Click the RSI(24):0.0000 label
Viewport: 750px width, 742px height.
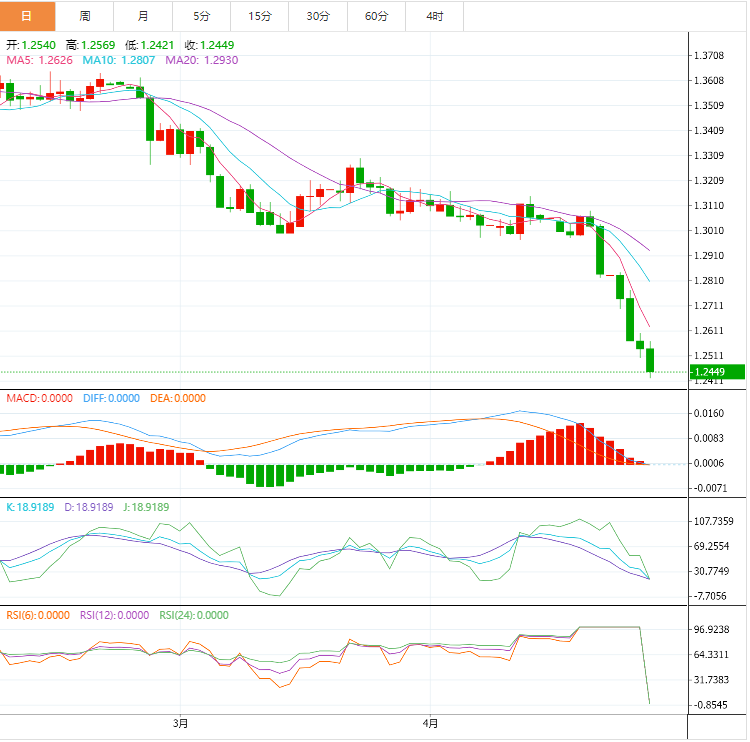194,615
